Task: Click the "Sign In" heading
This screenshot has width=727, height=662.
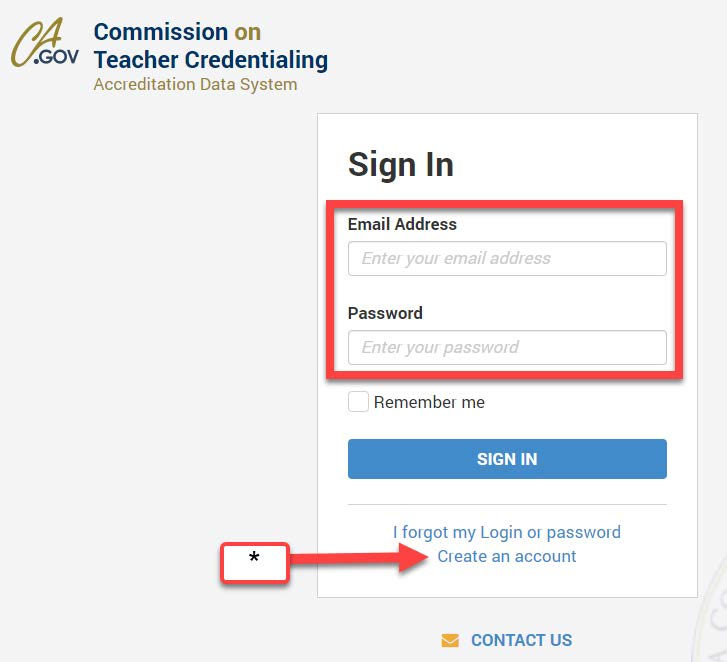Action: click(401, 165)
